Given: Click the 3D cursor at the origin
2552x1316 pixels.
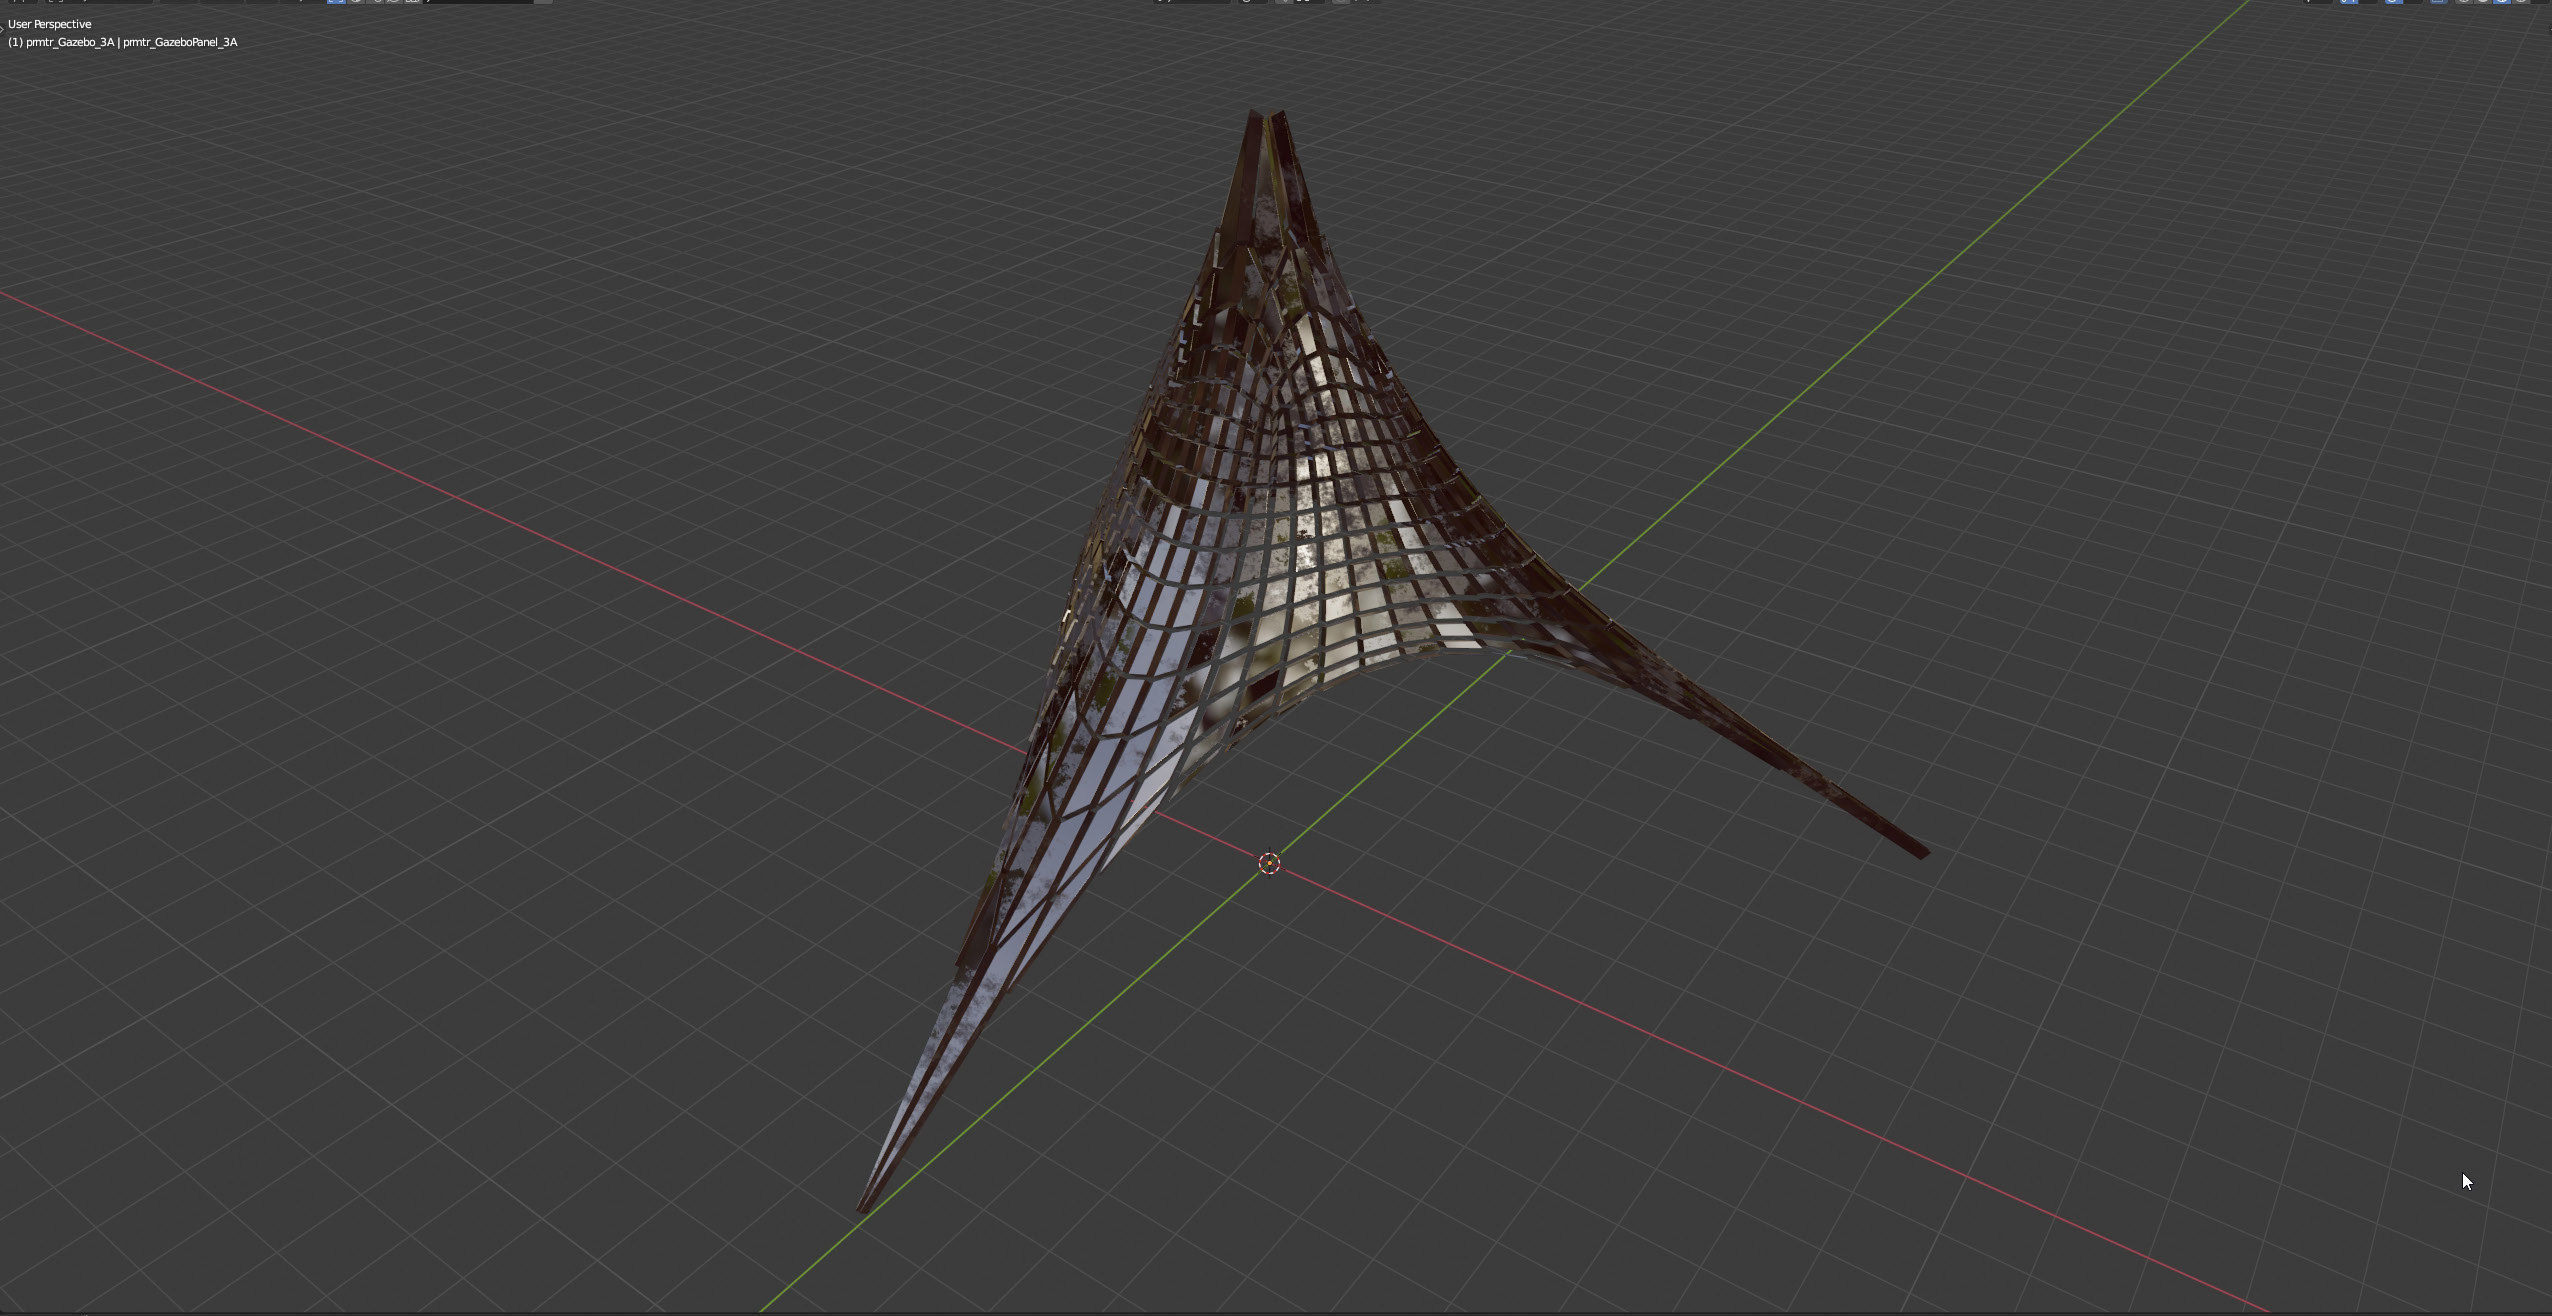Looking at the screenshot, I should (x=1269, y=863).
